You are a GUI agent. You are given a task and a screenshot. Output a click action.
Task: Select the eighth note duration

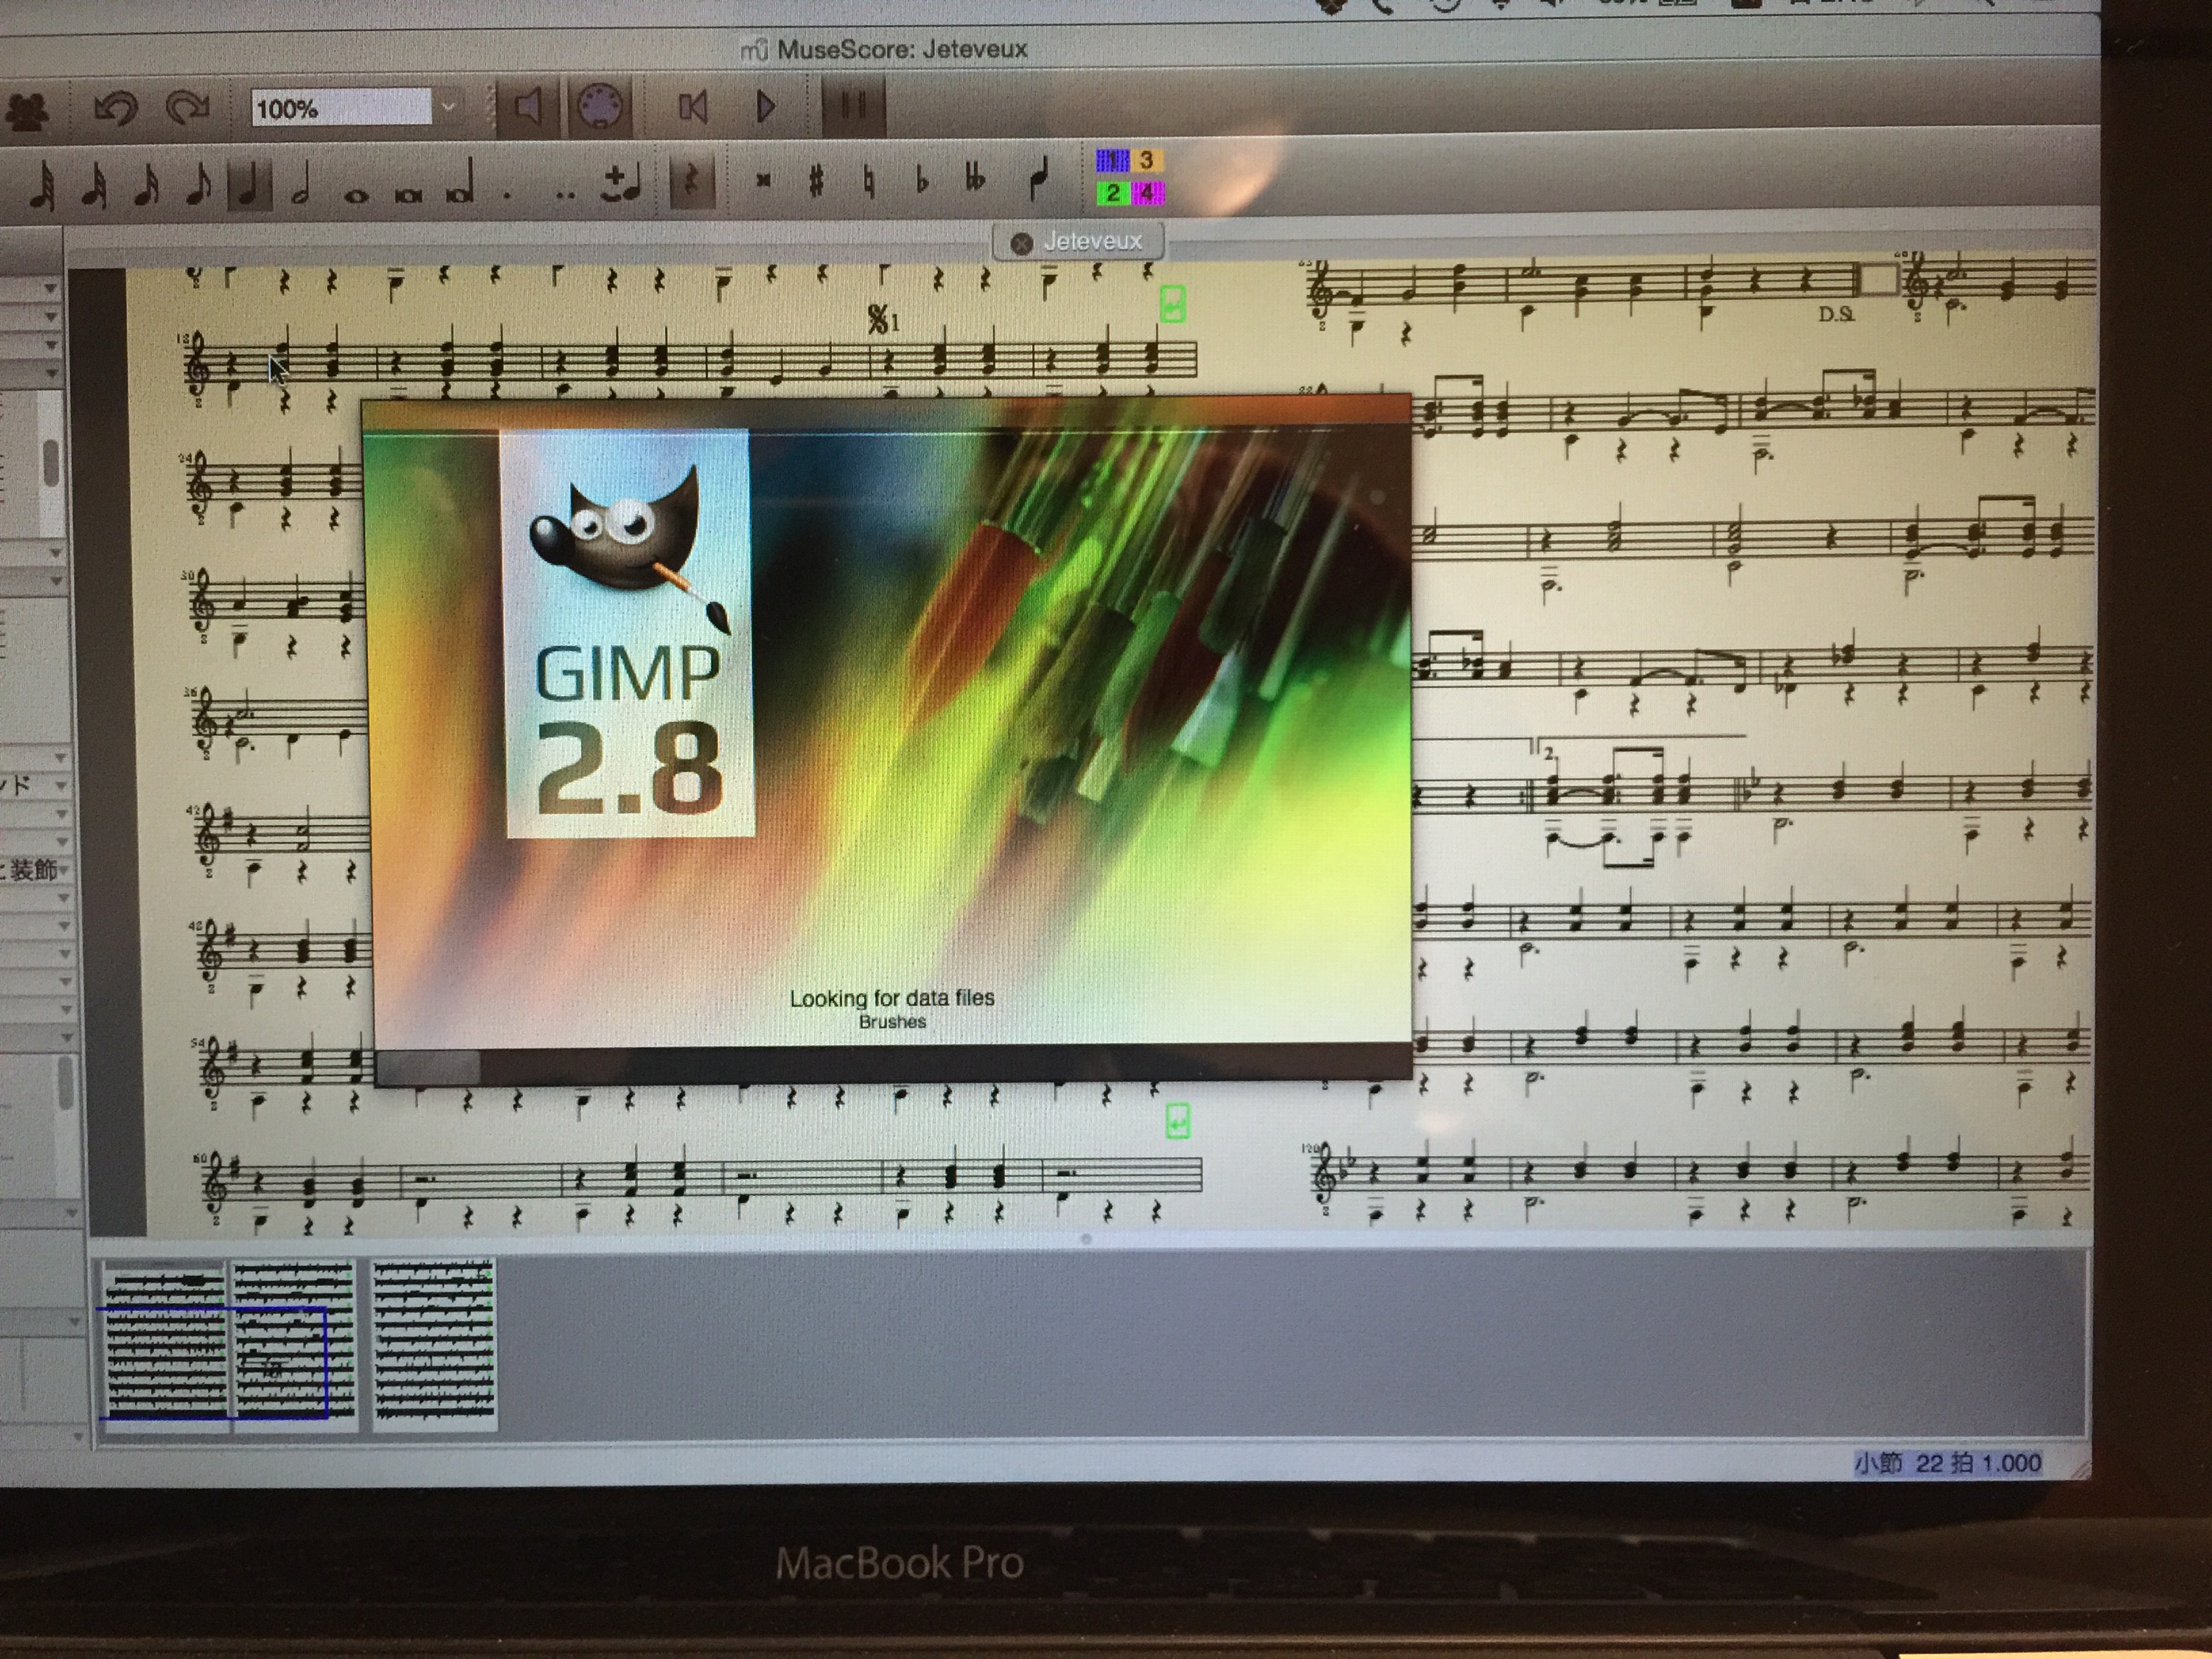coord(198,184)
